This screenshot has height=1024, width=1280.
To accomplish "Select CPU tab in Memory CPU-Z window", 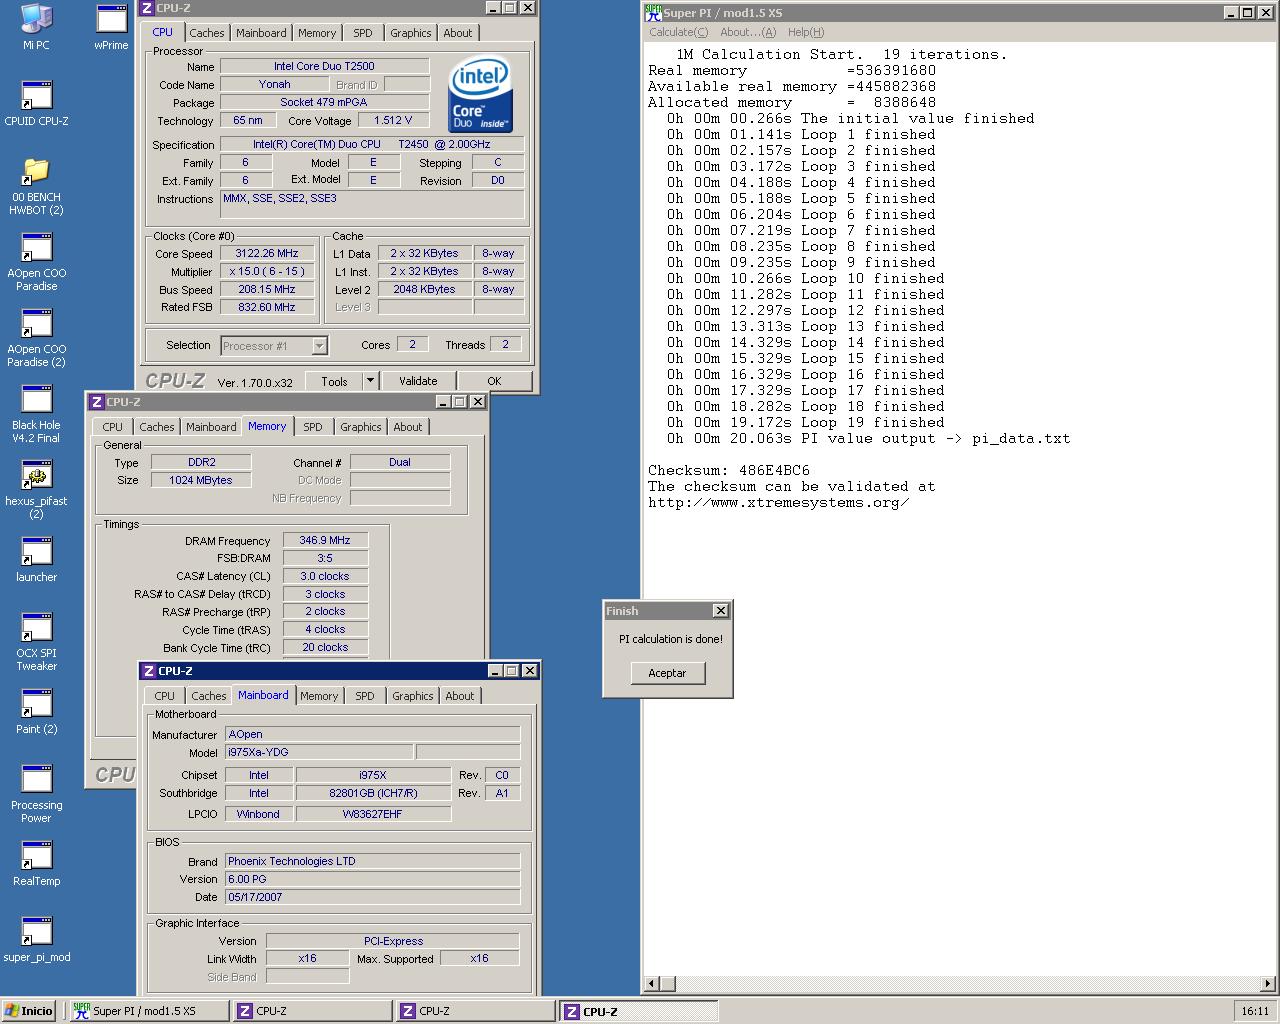I will [x=112, y=427].
